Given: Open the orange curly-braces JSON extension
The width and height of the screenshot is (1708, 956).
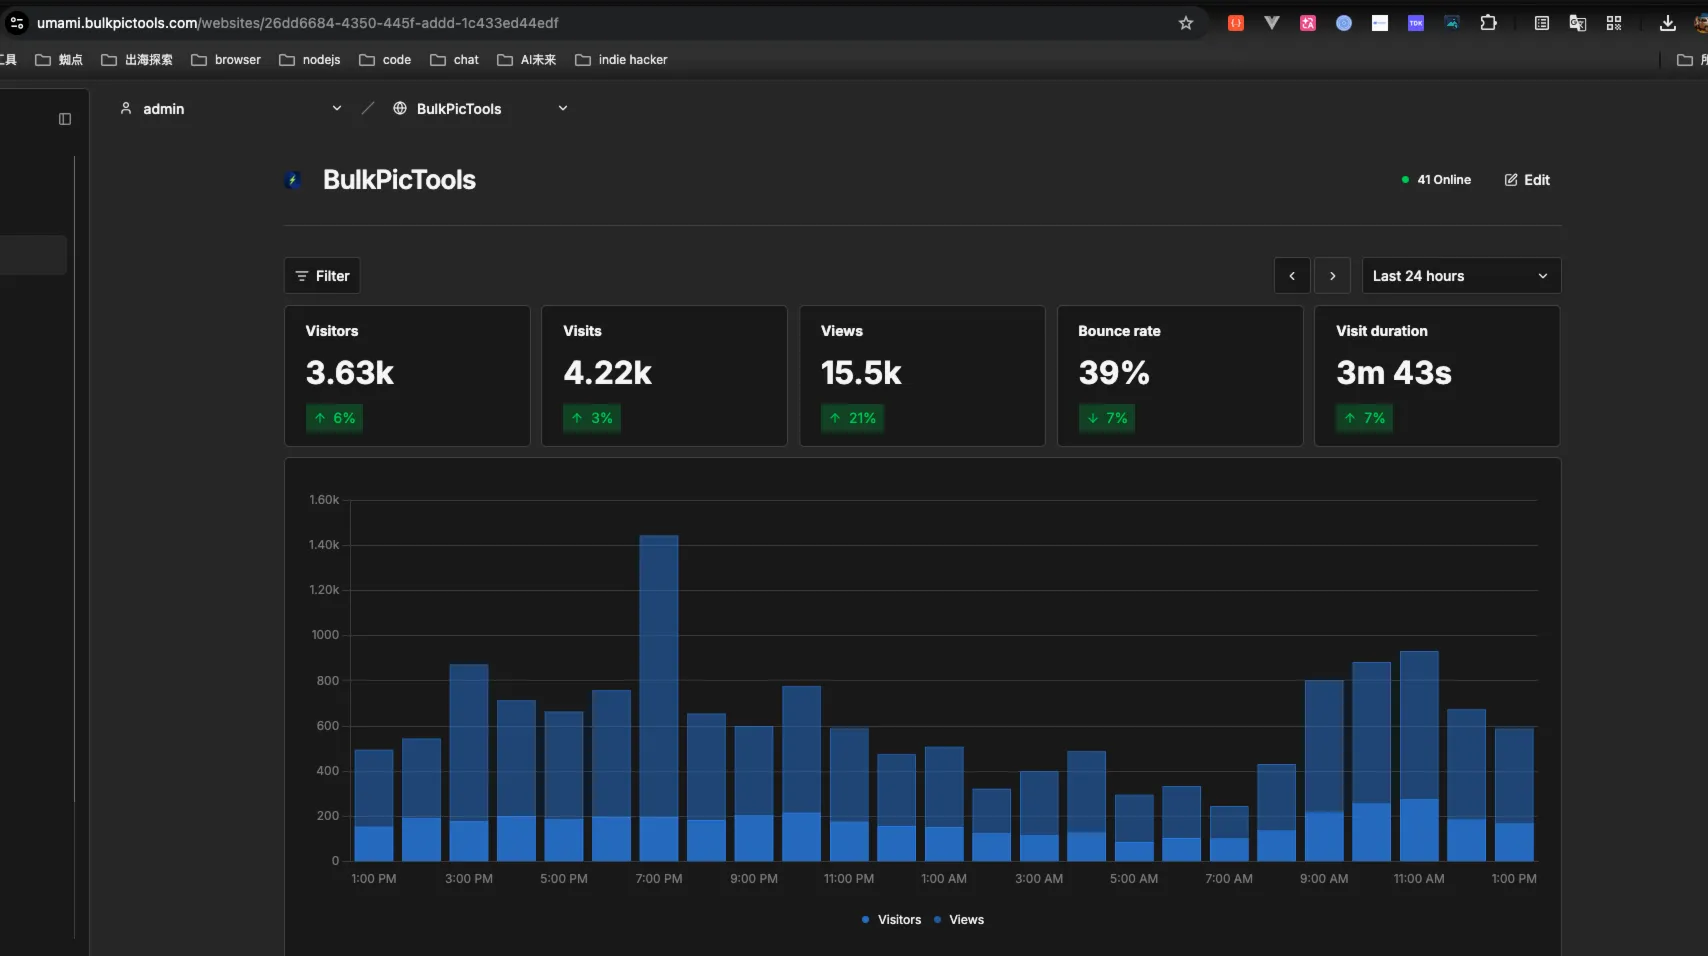Looking at the screenshot, I should pyautogui.click(x=1236, y=23).
